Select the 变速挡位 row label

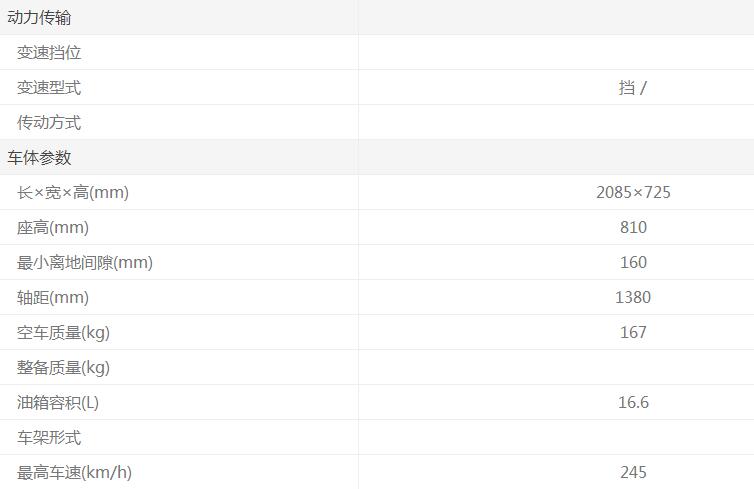(x=49, y=53)
